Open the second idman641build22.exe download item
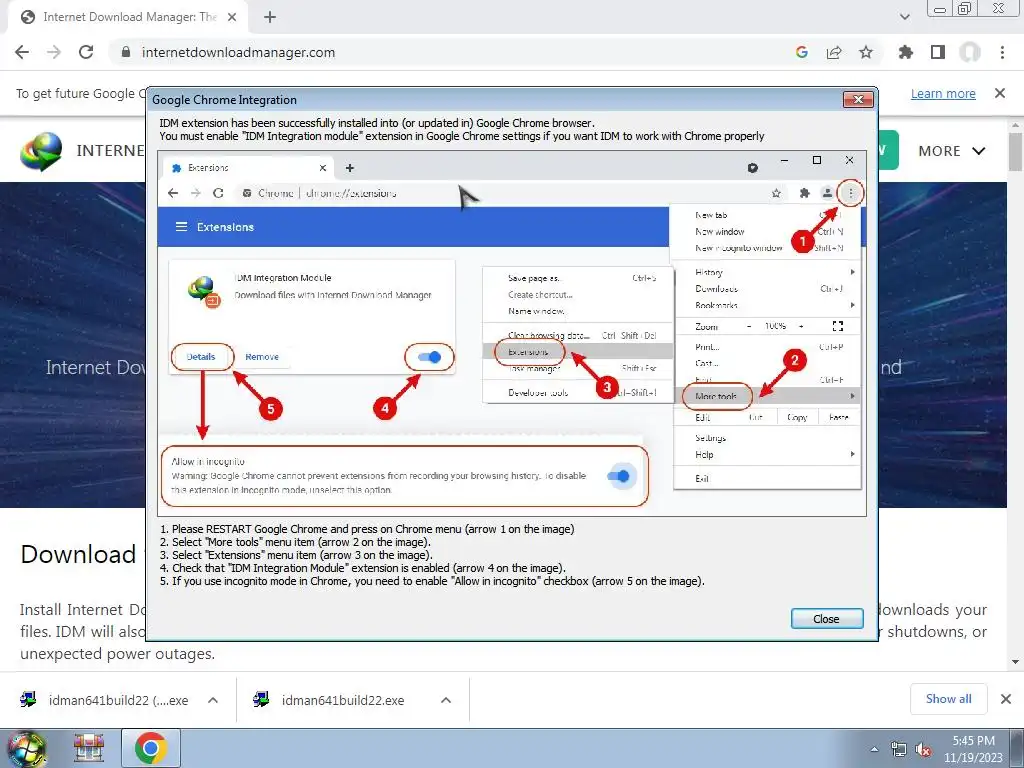 point(332,700)
